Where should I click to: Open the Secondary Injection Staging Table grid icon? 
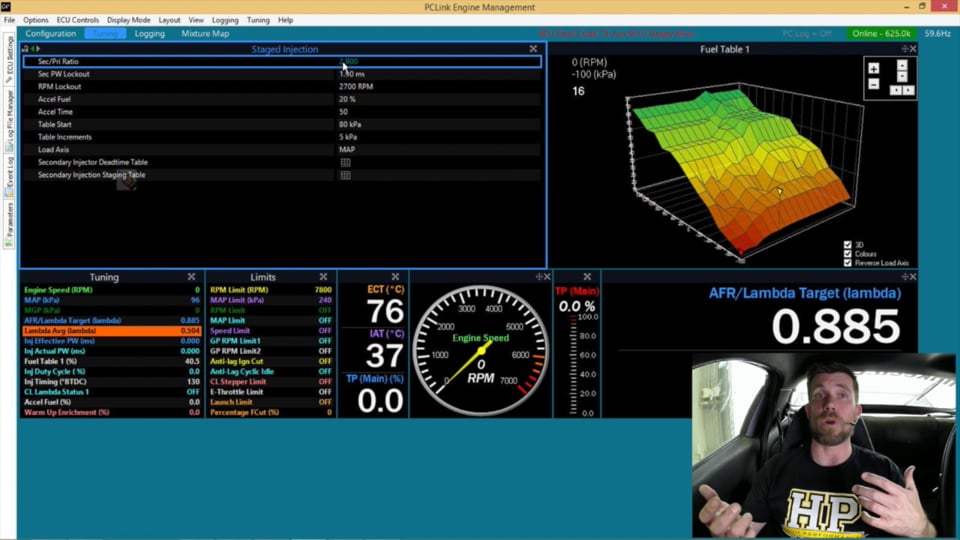[345, 175]
